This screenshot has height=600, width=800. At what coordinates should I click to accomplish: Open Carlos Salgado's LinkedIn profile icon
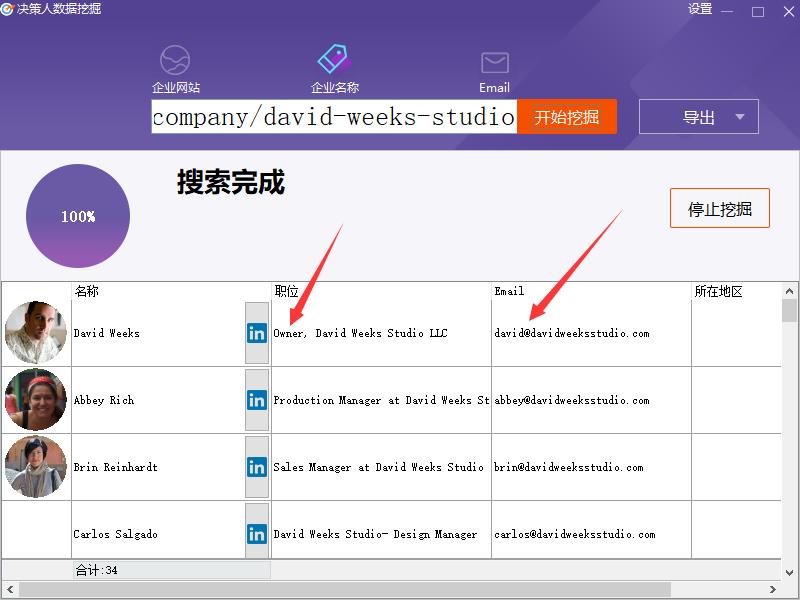pos(257,534)
